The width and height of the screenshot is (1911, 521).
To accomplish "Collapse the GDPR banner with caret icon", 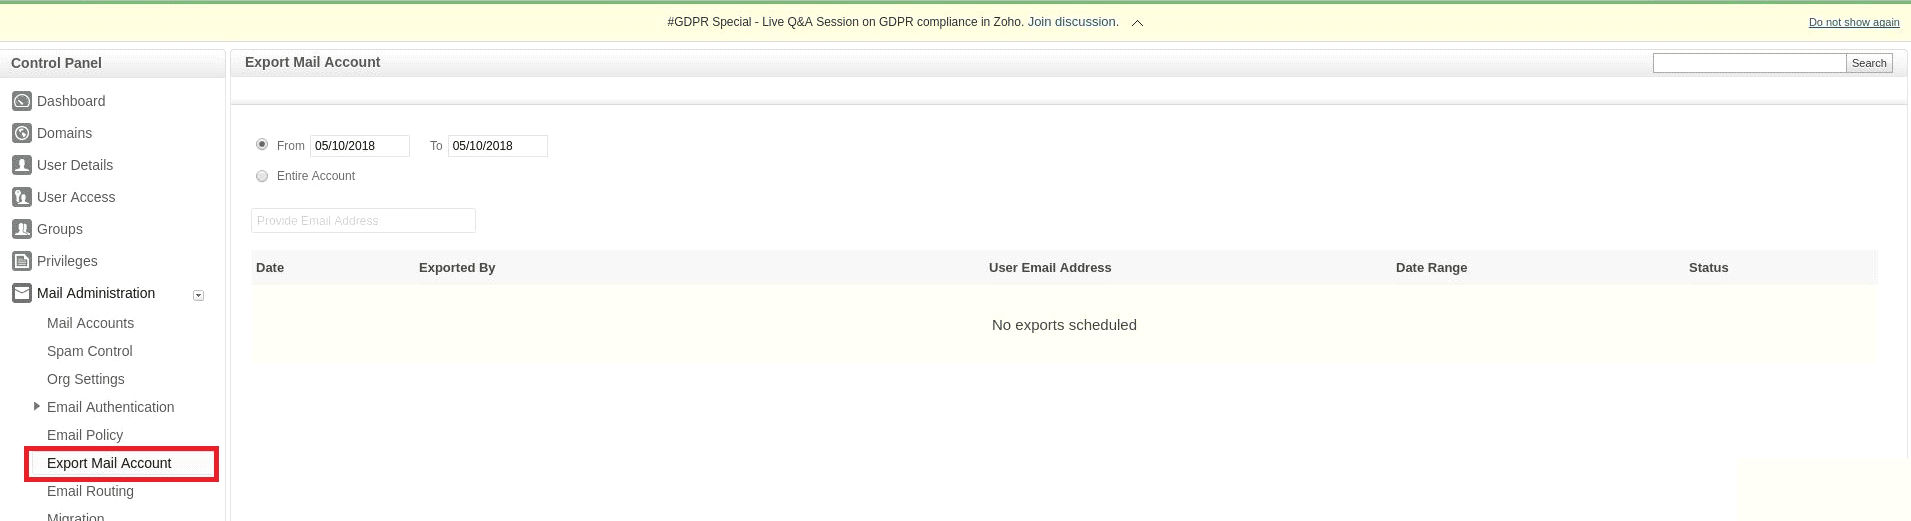I will (x=1137, y=23).
